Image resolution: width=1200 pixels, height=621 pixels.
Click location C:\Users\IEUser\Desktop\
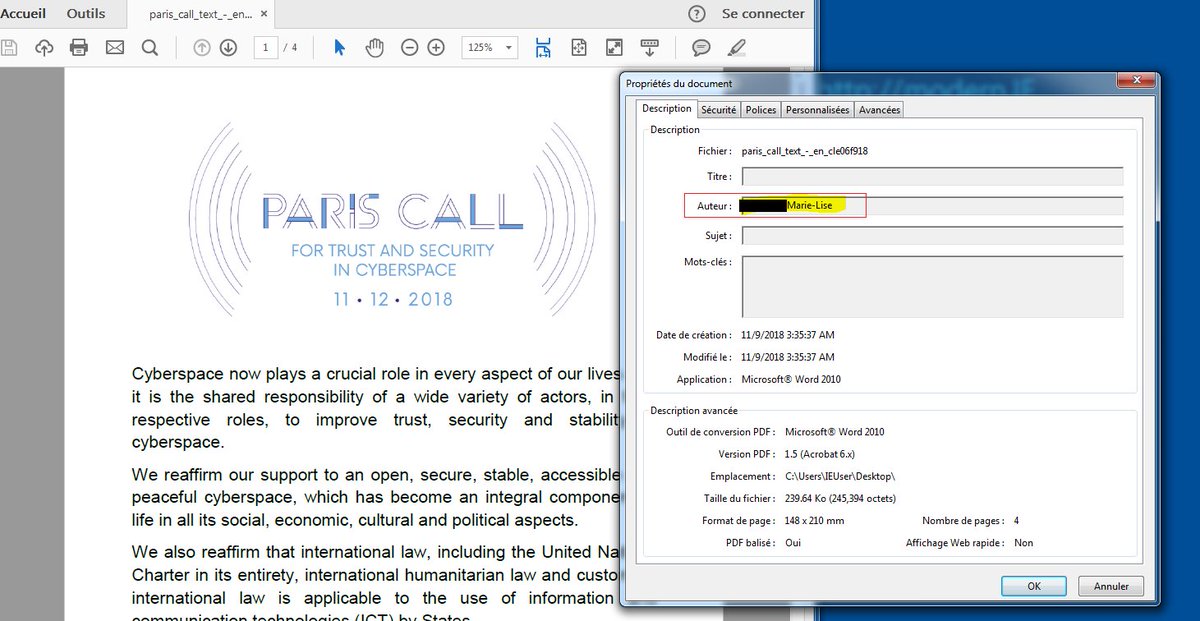point(840,477)
